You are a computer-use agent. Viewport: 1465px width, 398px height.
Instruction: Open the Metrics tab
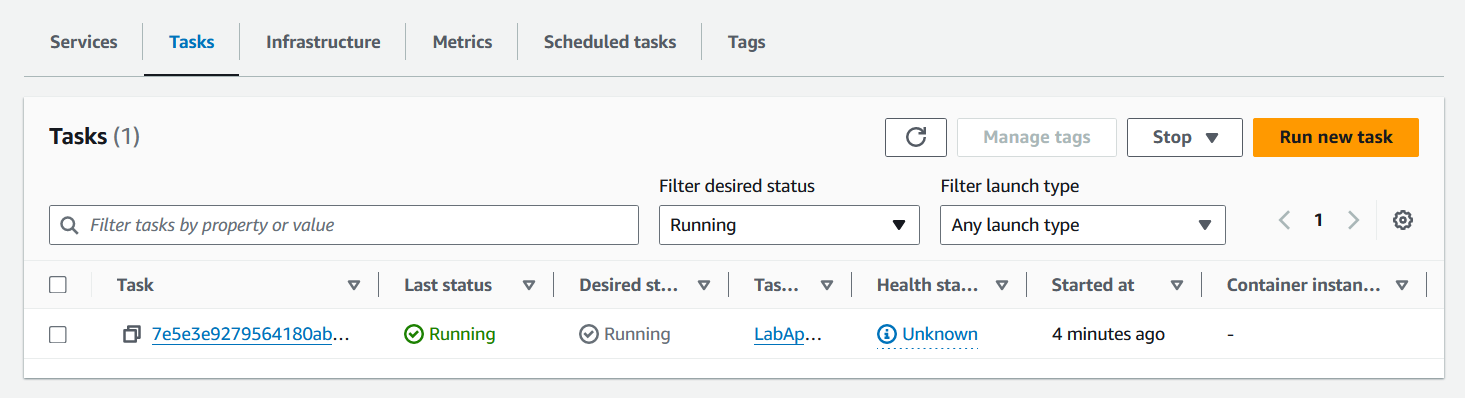(462, 42)
